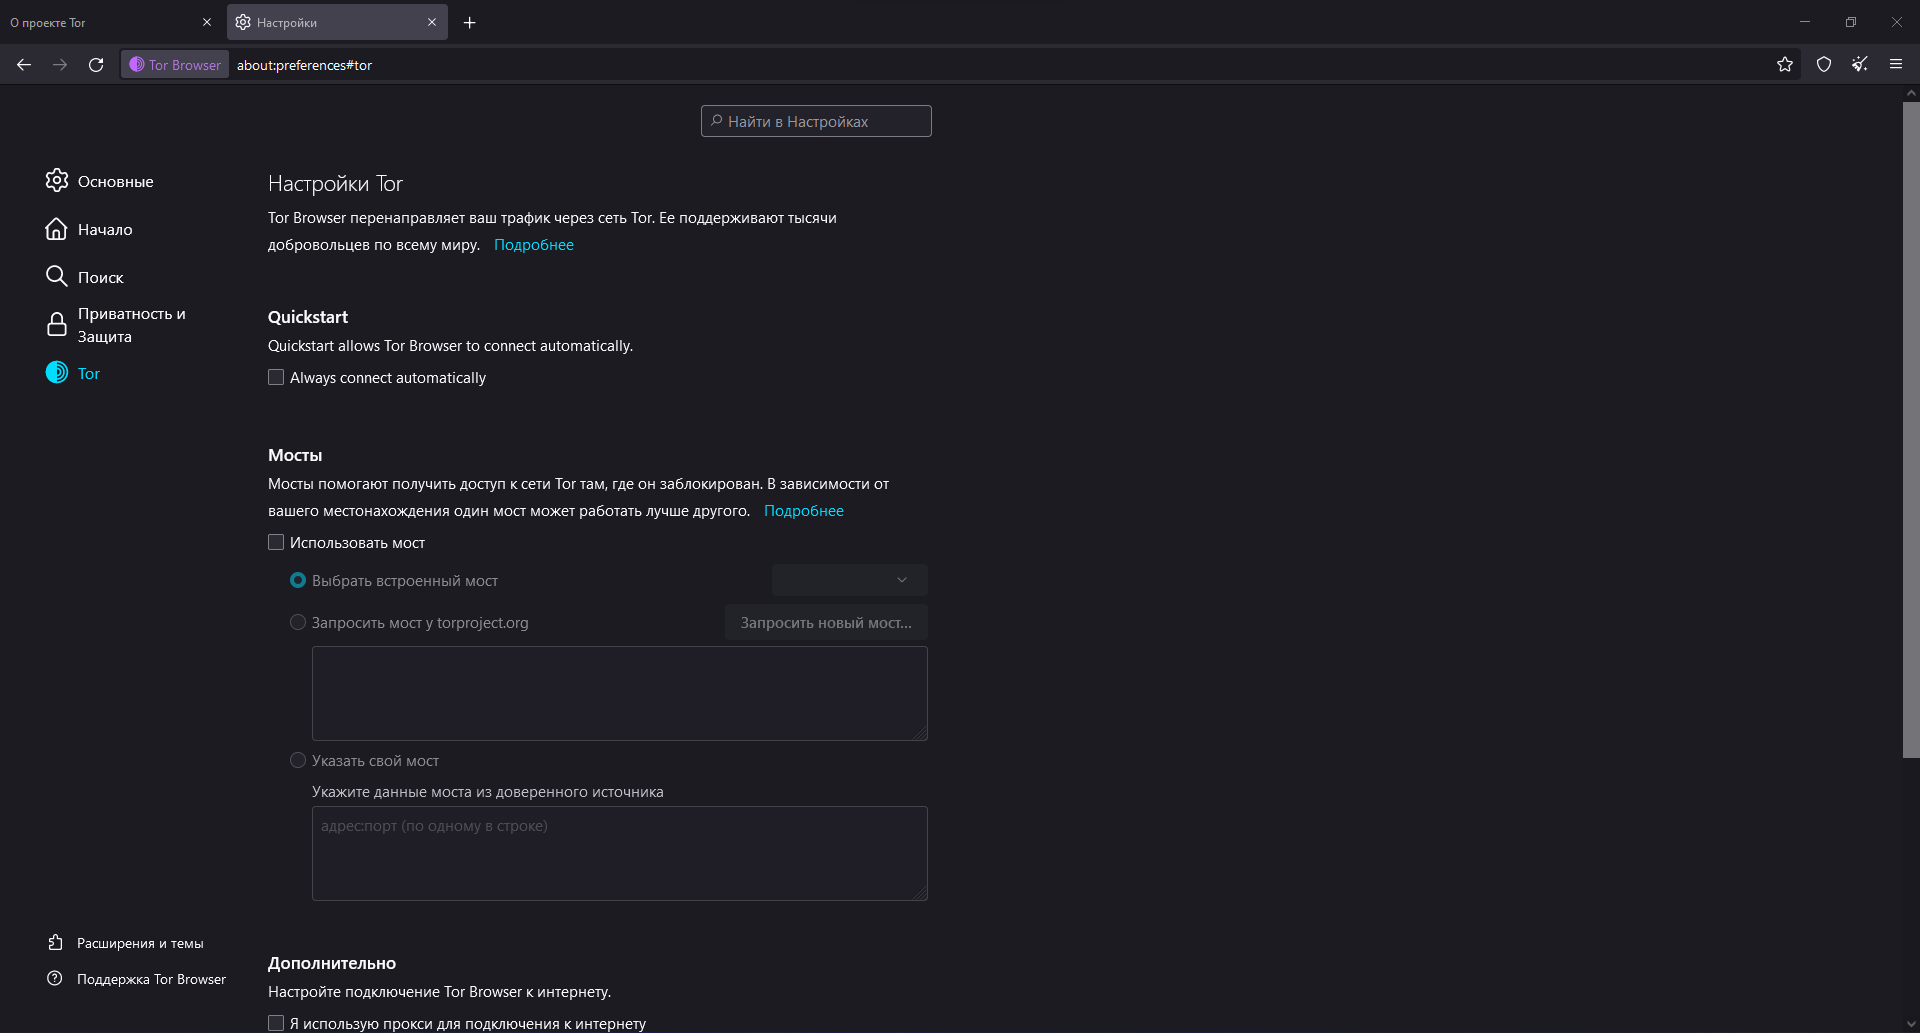Select the 'Настройки' tab
This screenshot has height=1033, width=1920.
tap(337, 22)
